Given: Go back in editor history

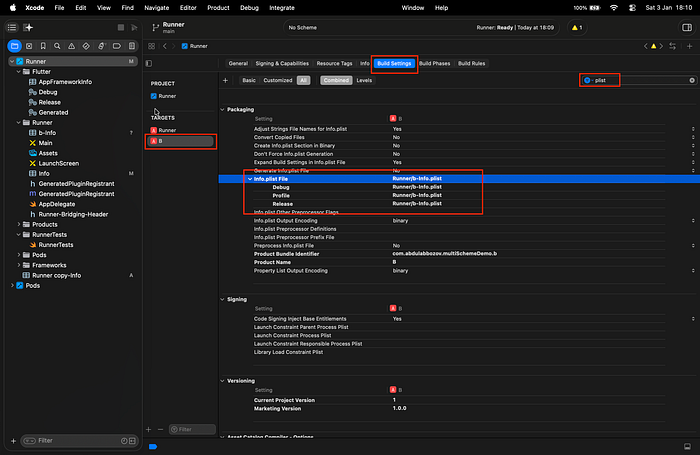Looking at the screenshot, I should [165, 46].
